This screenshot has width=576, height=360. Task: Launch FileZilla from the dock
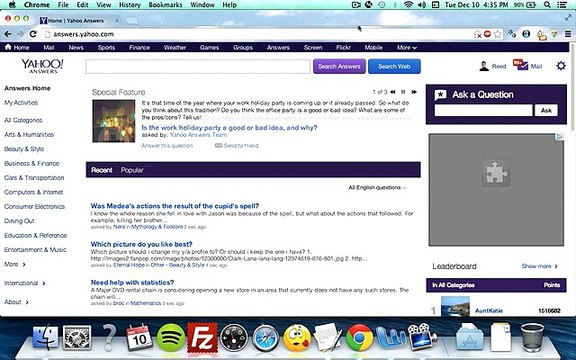click(202, 338)
